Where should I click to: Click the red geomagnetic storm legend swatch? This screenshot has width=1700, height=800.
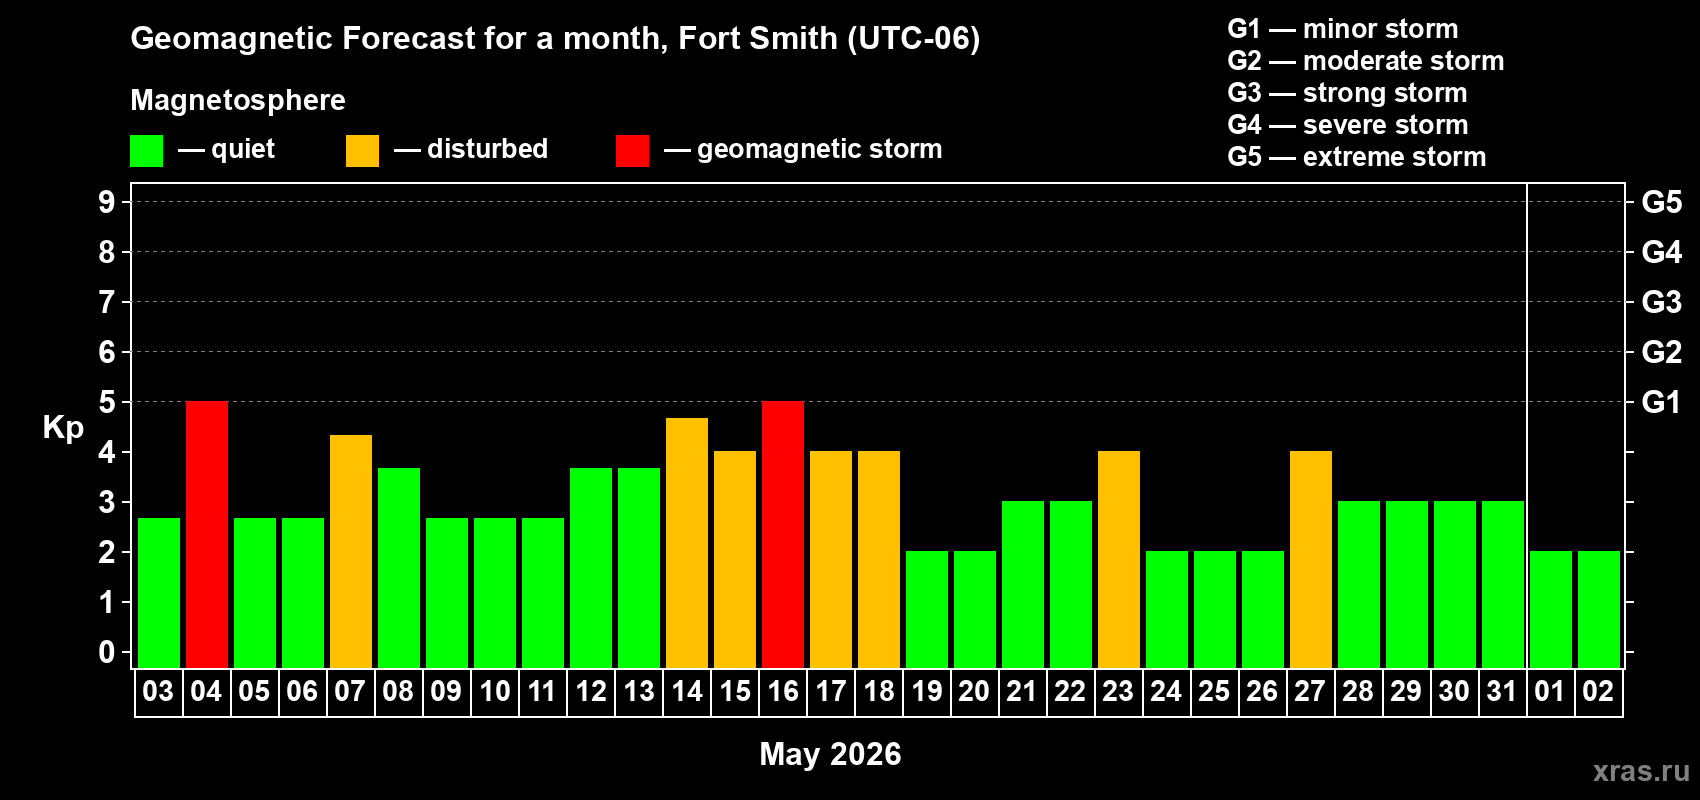point(632,151)
